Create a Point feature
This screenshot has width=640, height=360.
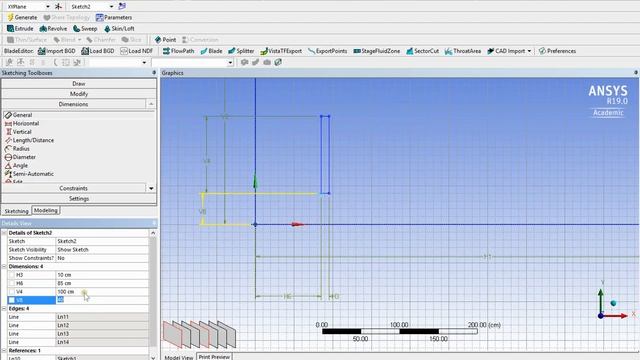coord(165,40)
